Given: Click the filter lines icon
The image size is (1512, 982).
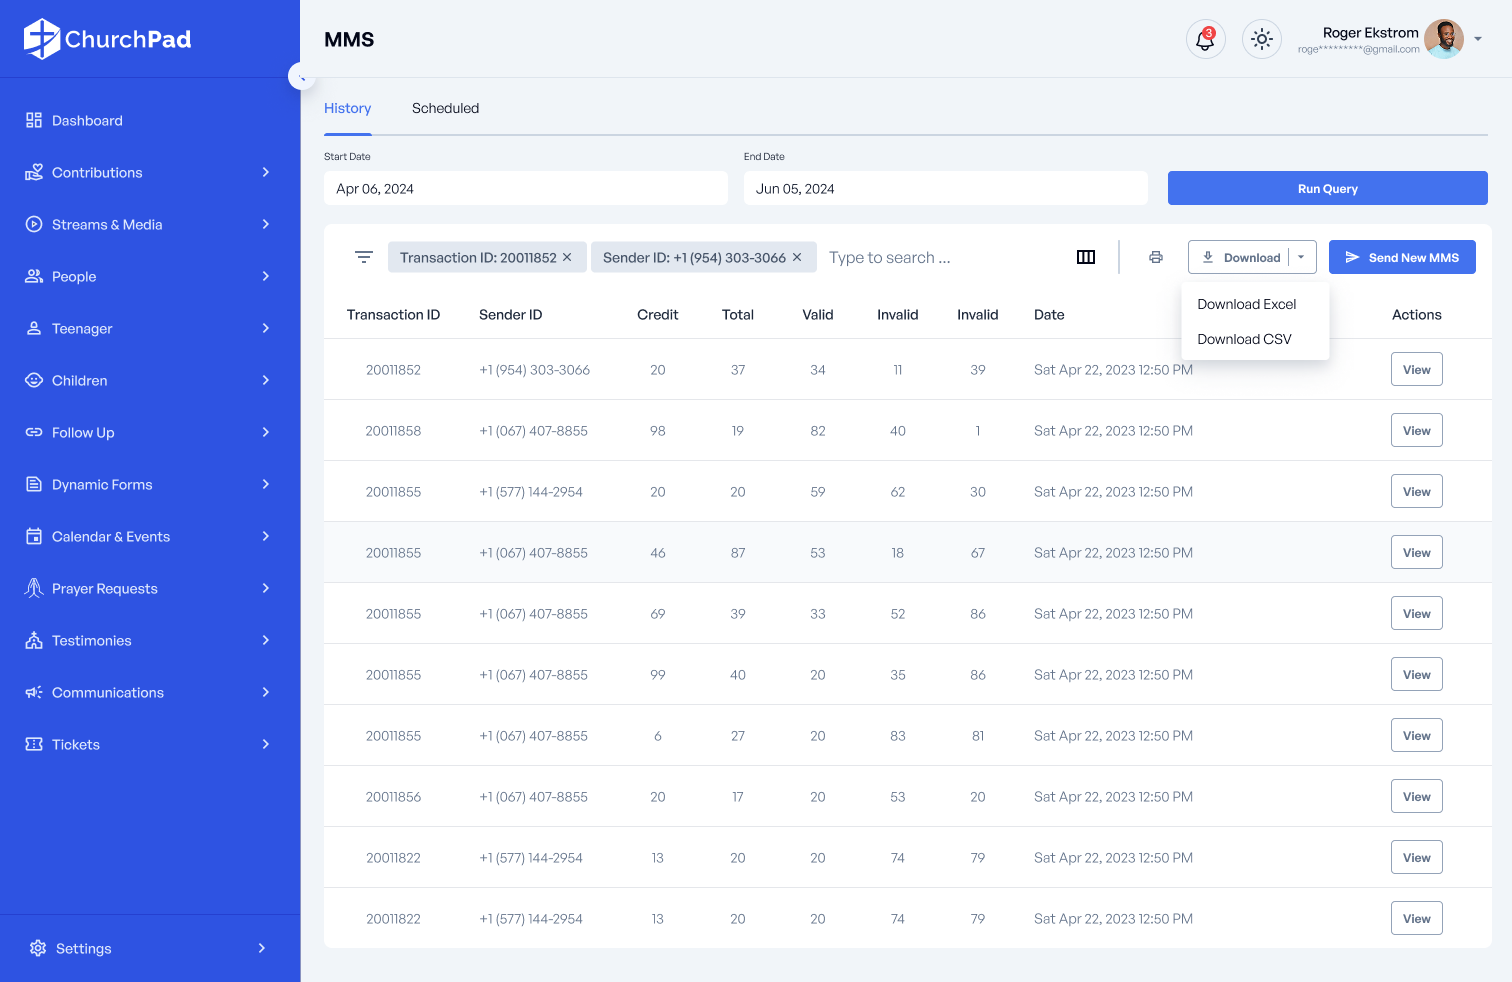Looking at the screenshot, I should point(364,258).
